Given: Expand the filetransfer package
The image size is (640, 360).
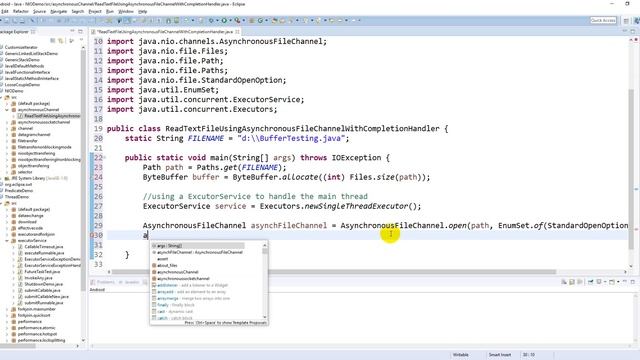Looking at the screenshot, I should [7, 141].
